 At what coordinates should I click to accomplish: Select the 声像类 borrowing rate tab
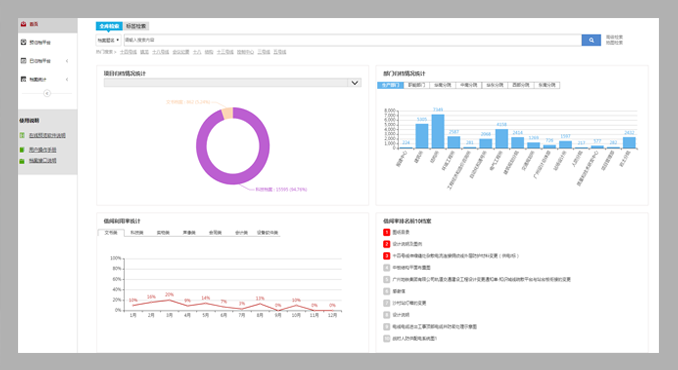click(x=189, y=233)
